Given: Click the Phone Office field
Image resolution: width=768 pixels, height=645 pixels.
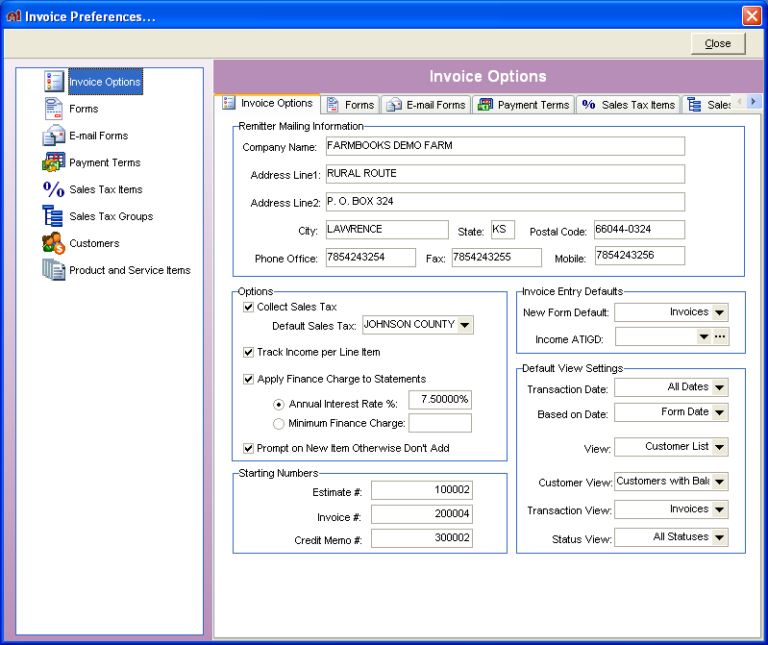Looking at the screenshot, I should [x=371, y=258].
